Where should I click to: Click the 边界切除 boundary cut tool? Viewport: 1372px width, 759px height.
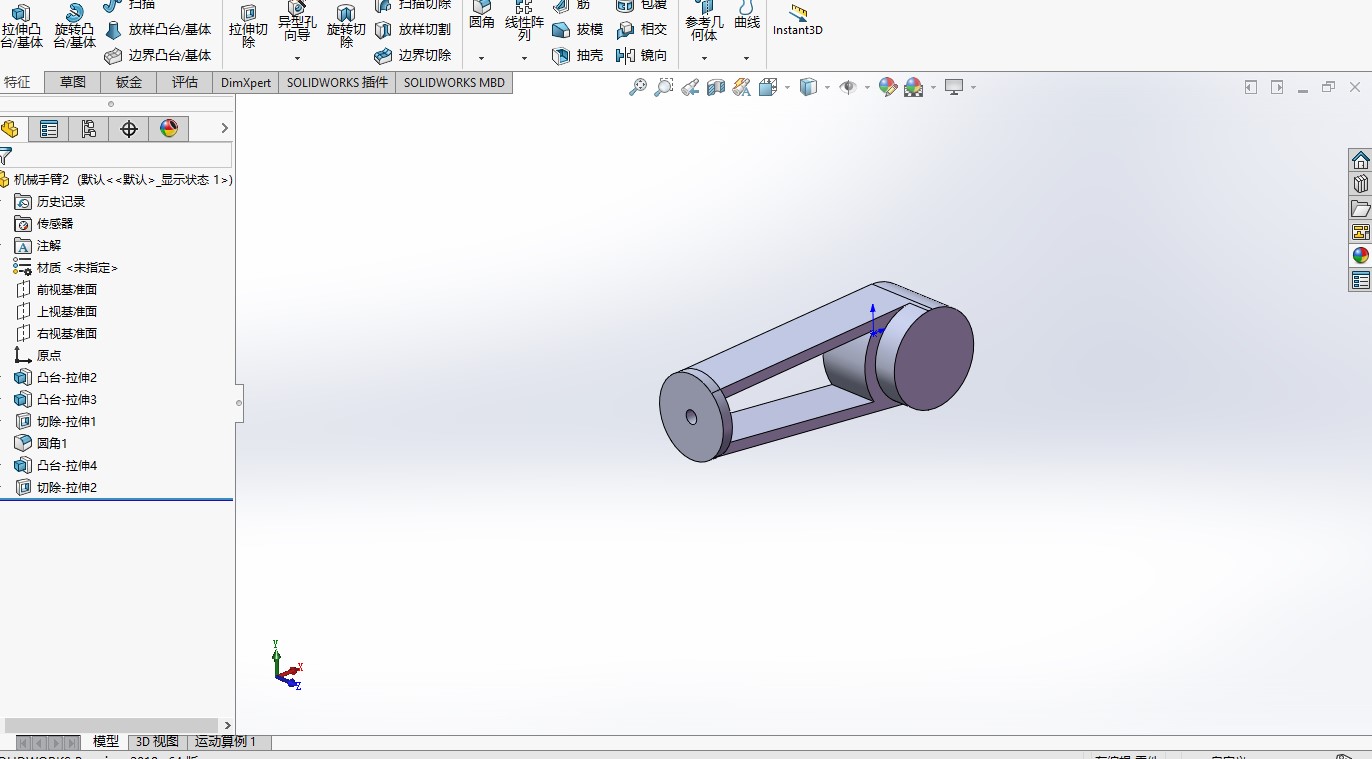click(413, 56)
